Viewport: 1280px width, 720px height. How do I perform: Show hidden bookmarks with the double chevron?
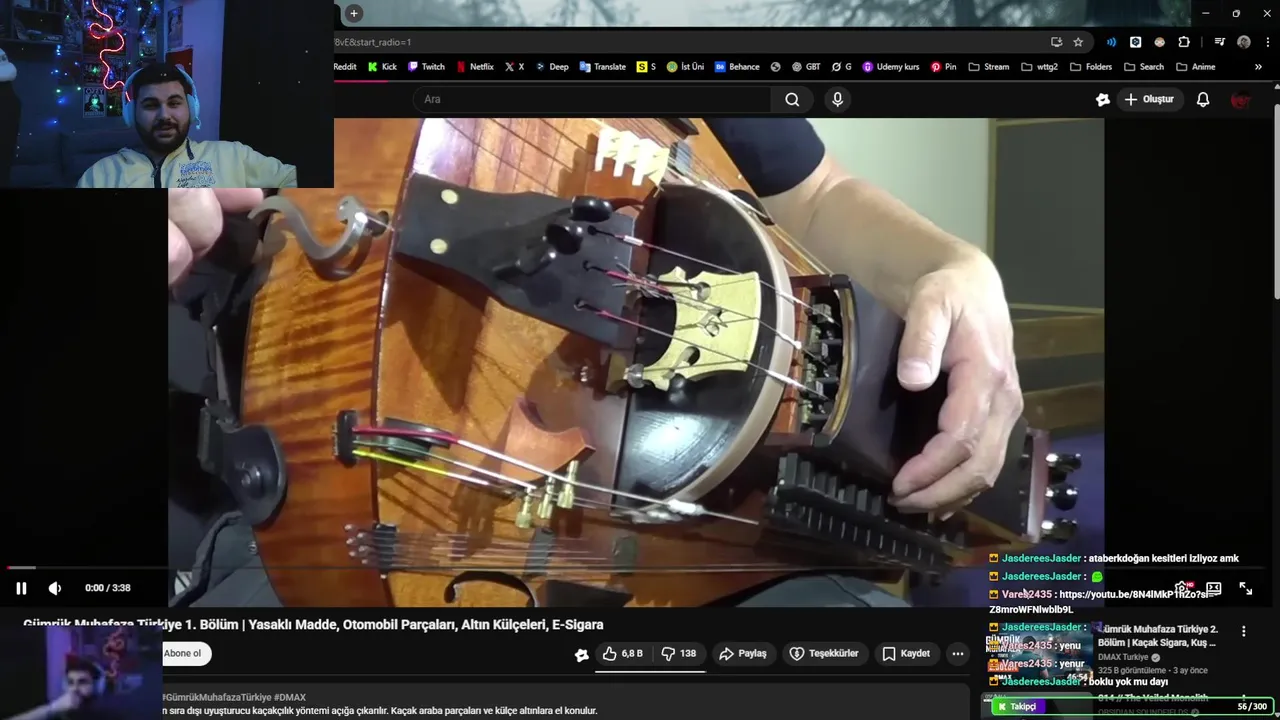[1258, 67]
